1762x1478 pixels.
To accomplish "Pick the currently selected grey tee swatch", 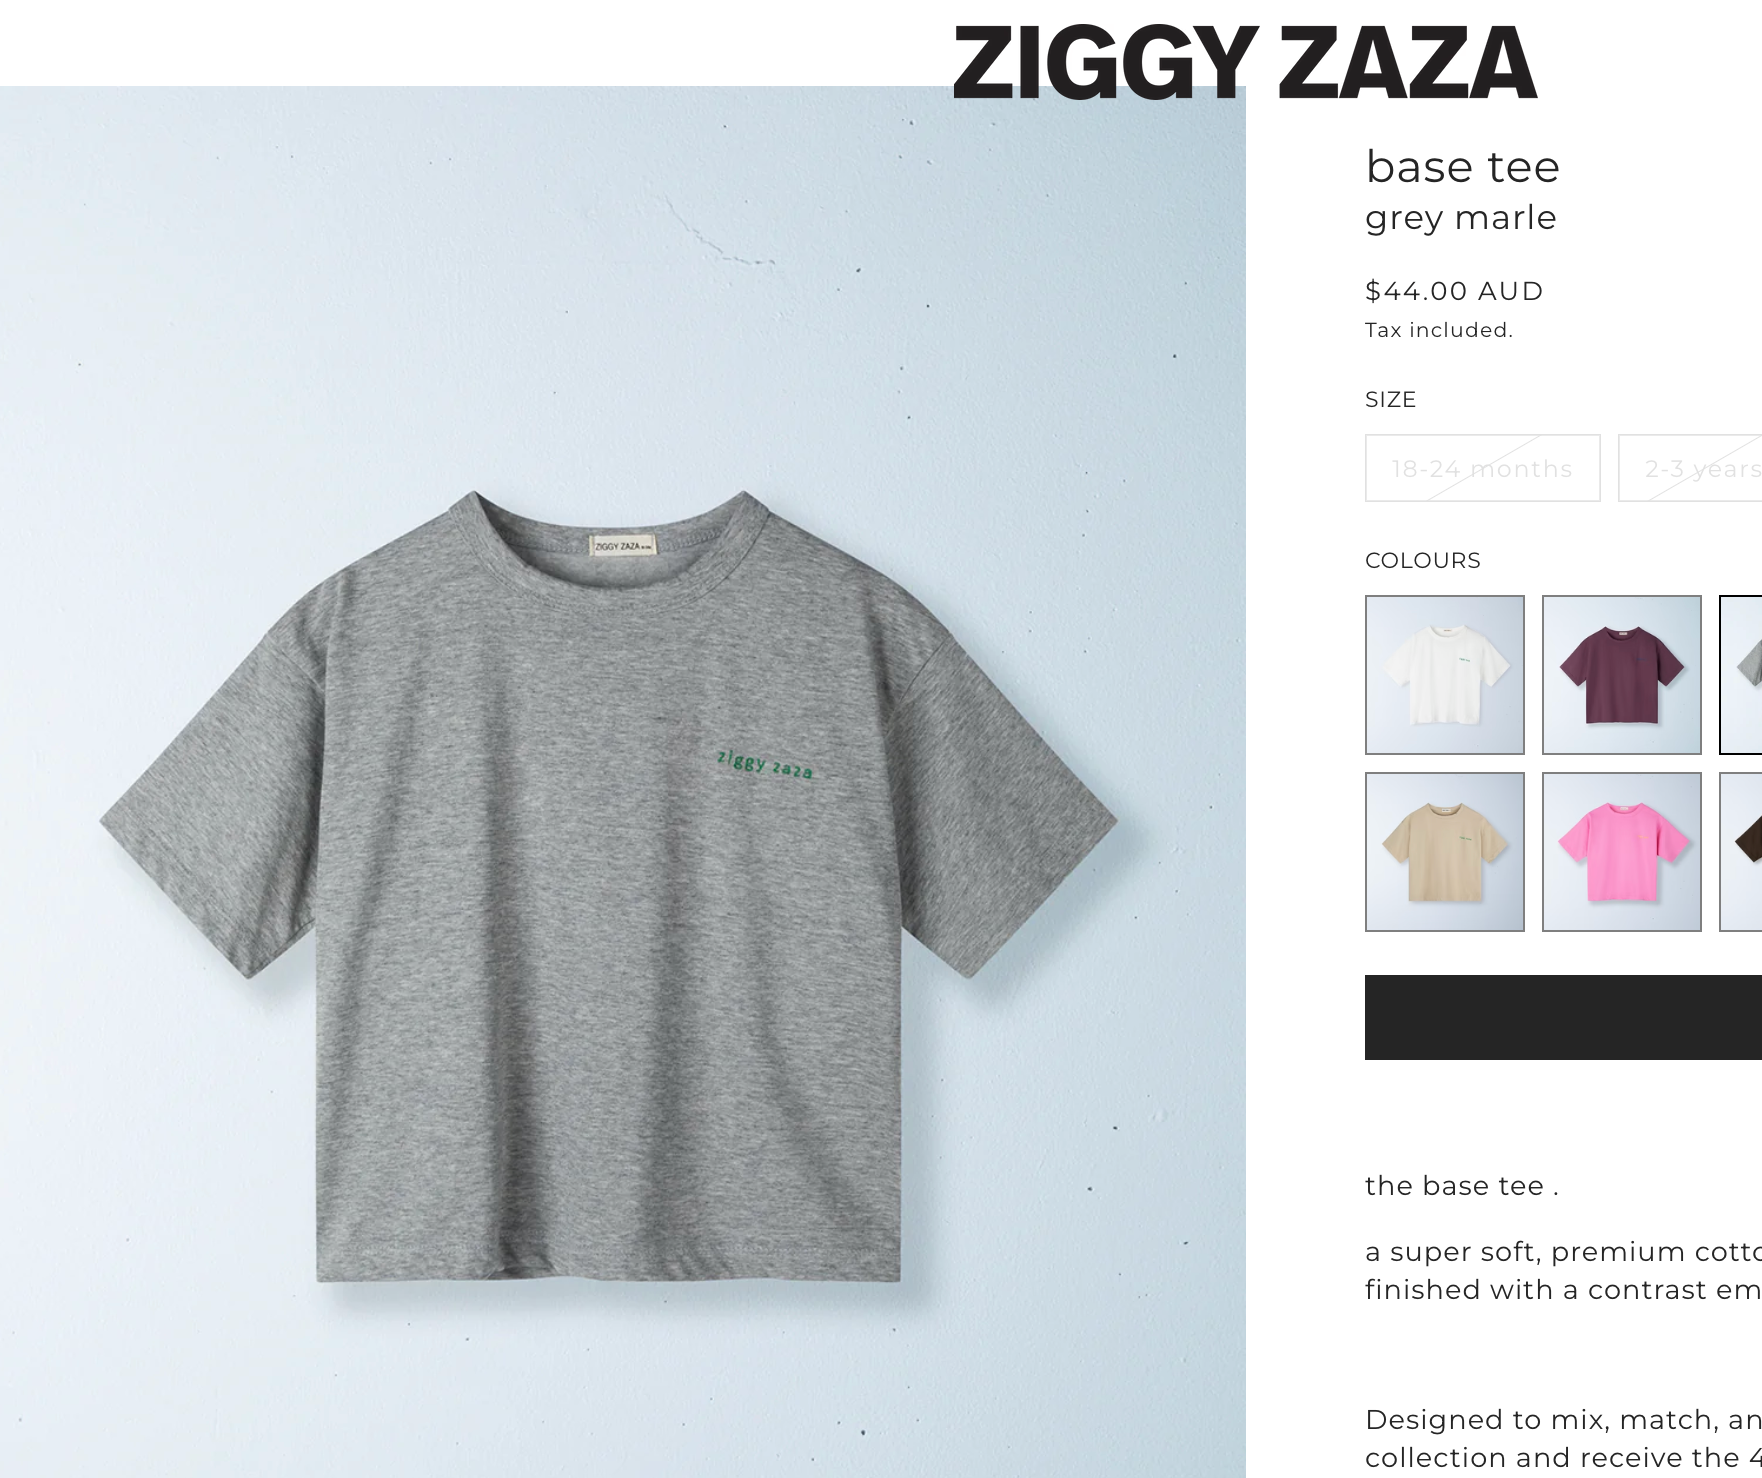I will (1741, 675).
